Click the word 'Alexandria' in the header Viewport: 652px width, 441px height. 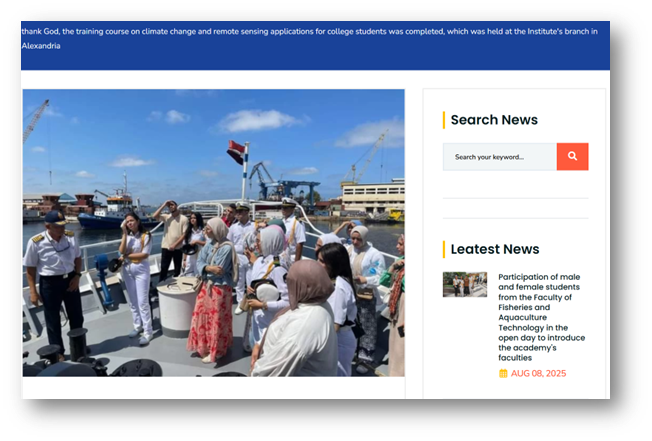tap(41, 46)
